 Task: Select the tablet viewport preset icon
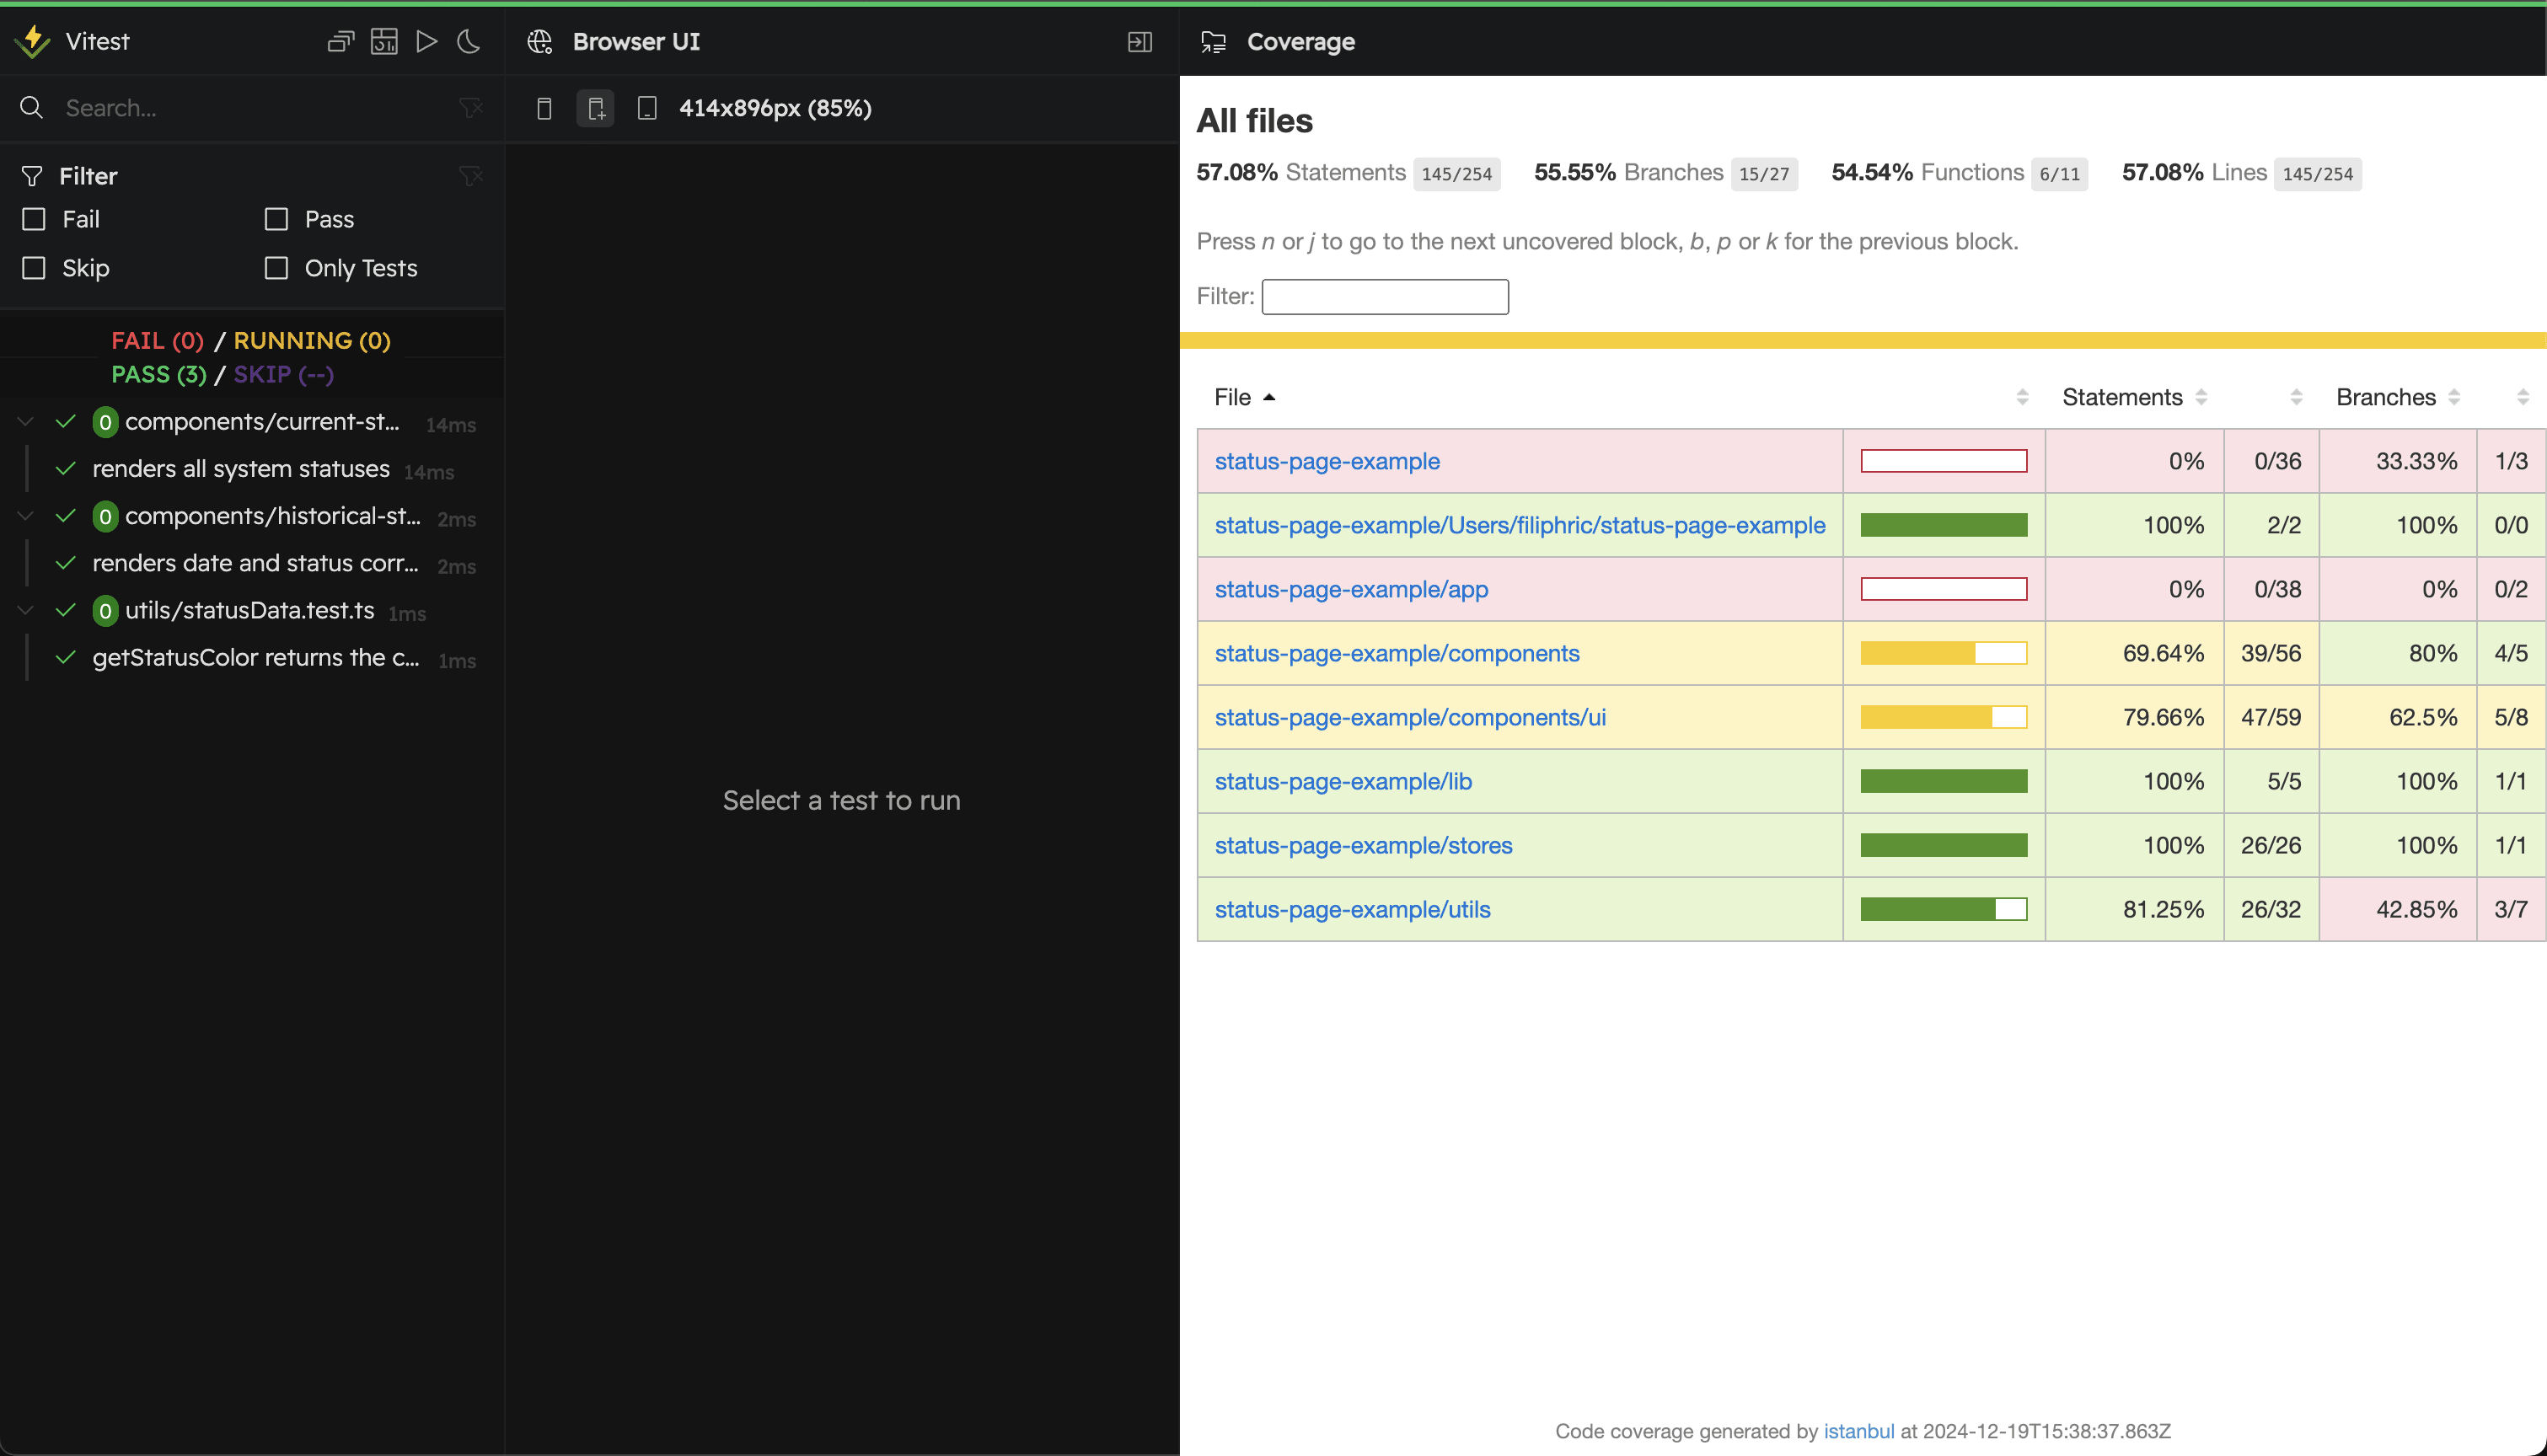(x=646, y=108)
